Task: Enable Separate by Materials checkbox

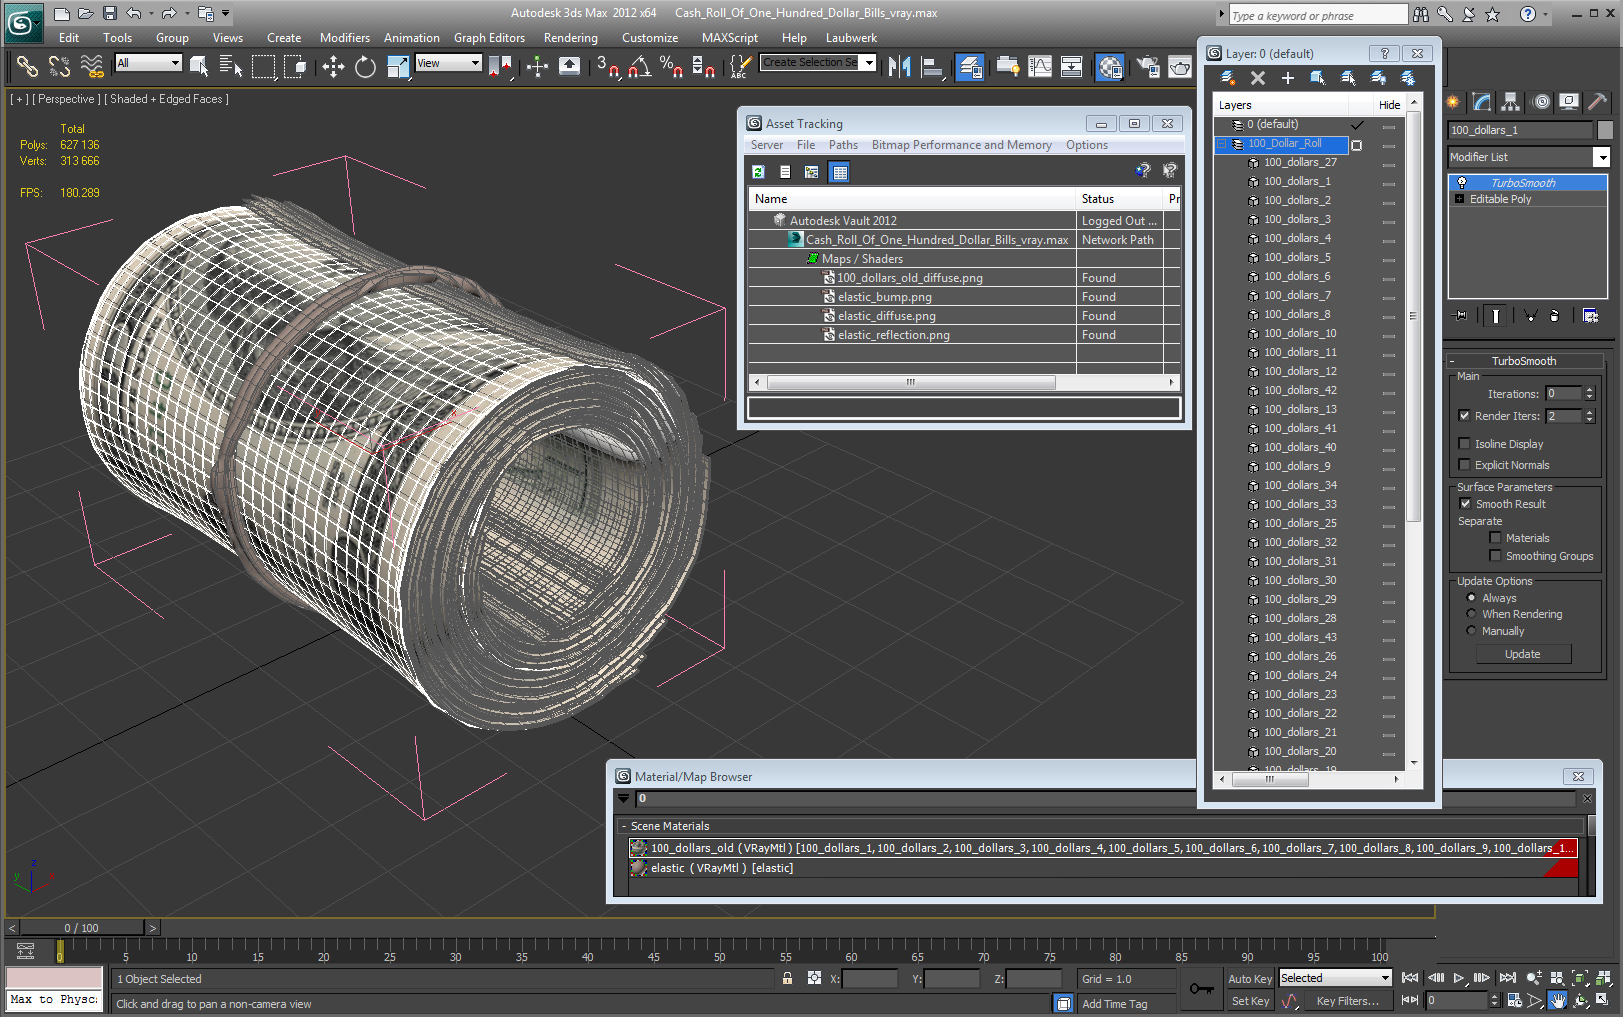Action: (x=1495, y=538)
